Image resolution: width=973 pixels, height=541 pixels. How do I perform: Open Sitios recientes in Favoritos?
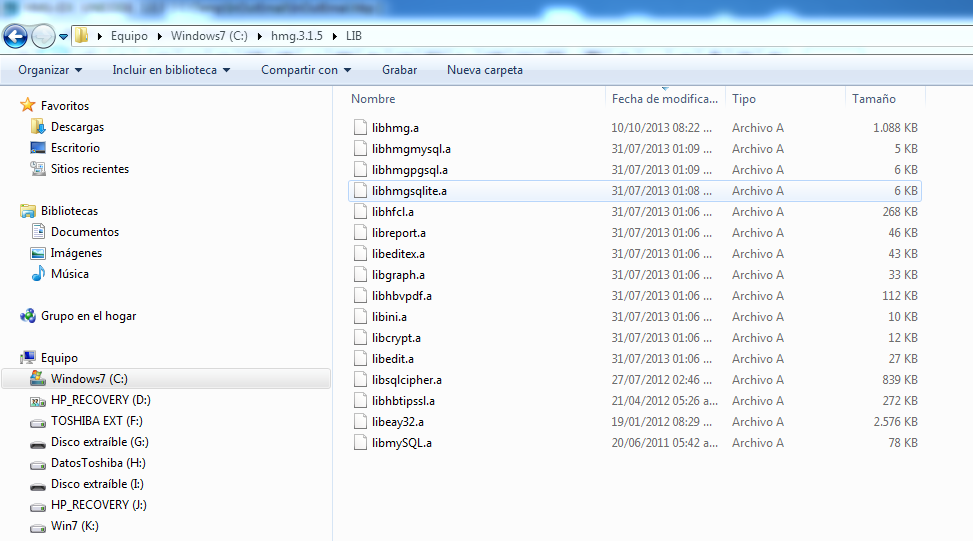[90, 169]
